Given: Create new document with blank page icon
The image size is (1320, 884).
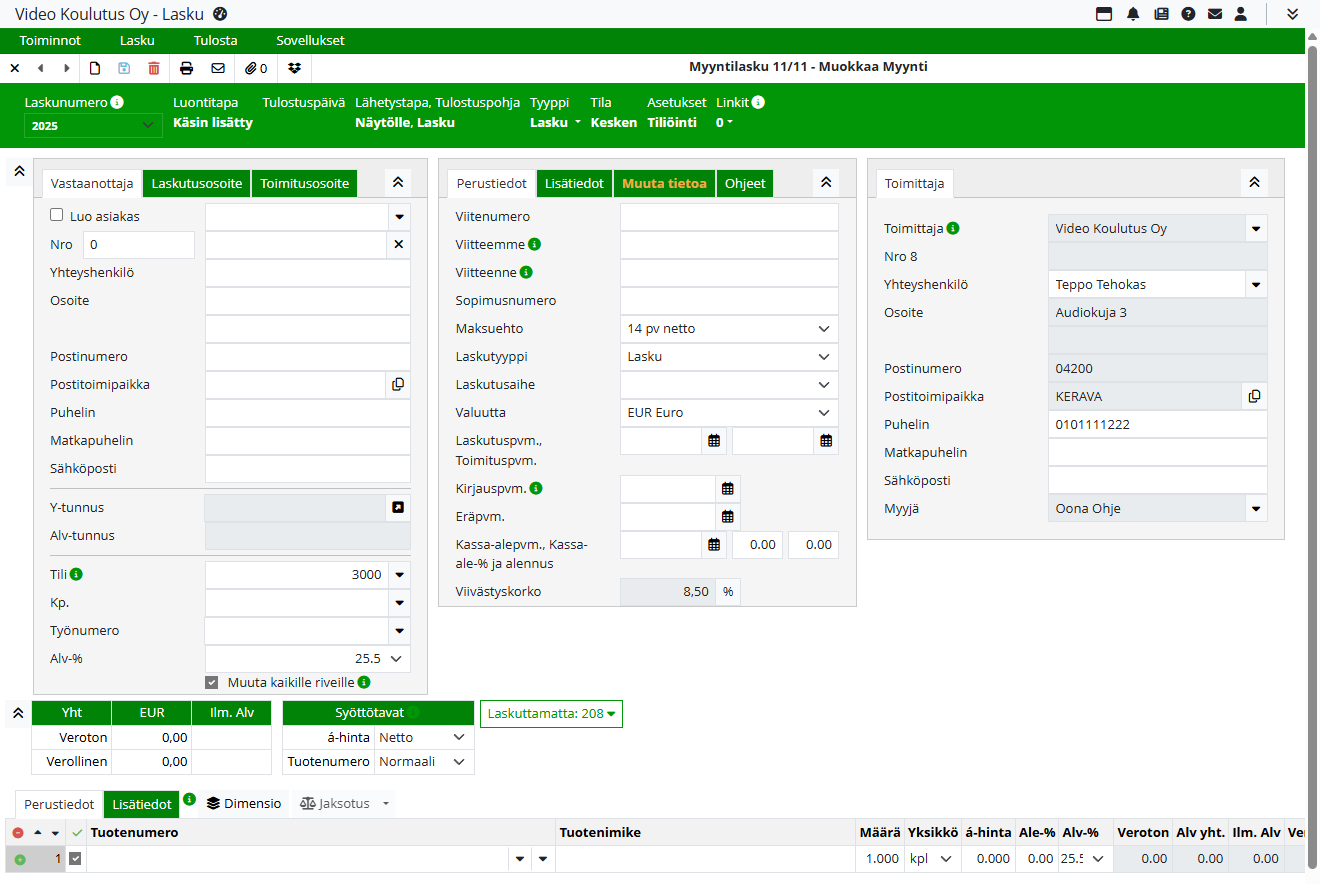Looking at the screenshot, I should click(x=95, y=68).
